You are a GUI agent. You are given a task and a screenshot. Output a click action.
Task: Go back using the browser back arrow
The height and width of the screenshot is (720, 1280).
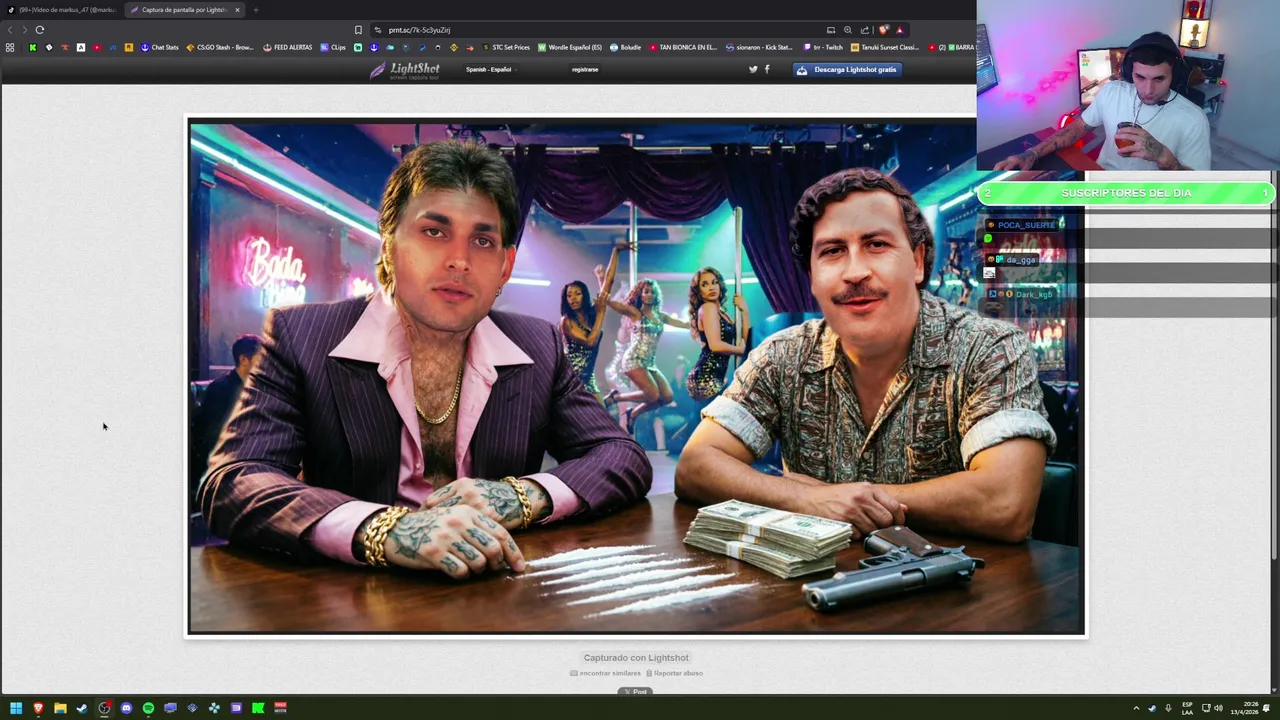[10, 30]
